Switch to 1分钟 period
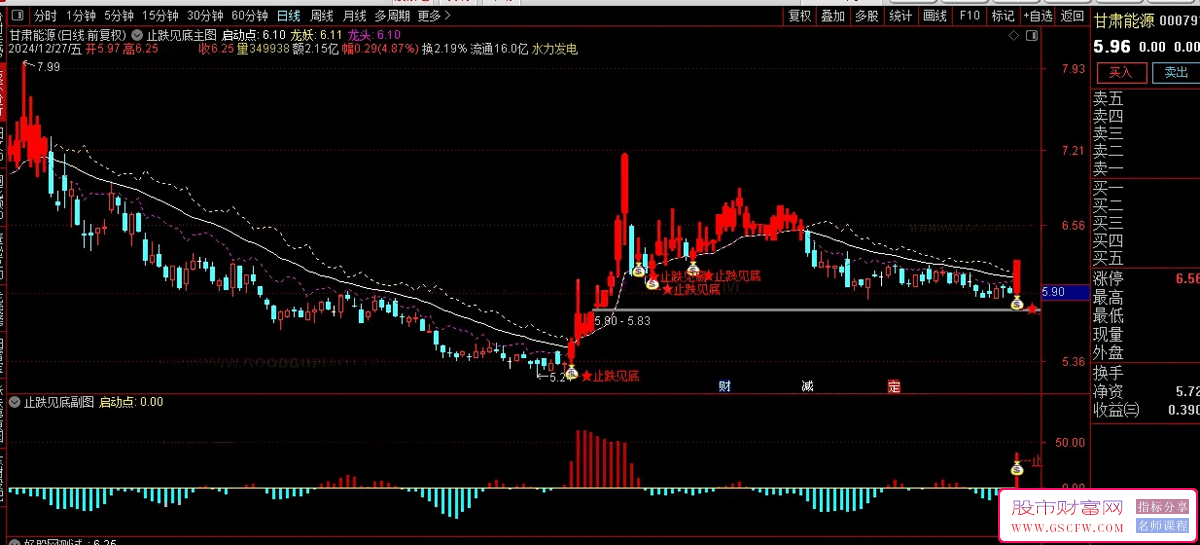This screenshot has width=1200, height=545. click(81, 16)
